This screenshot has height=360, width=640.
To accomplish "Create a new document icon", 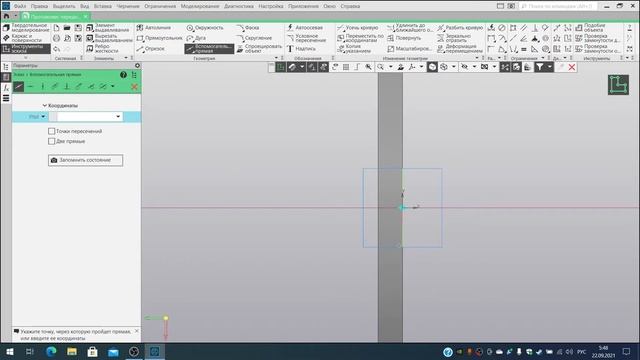I will click(x=56, y=28).
